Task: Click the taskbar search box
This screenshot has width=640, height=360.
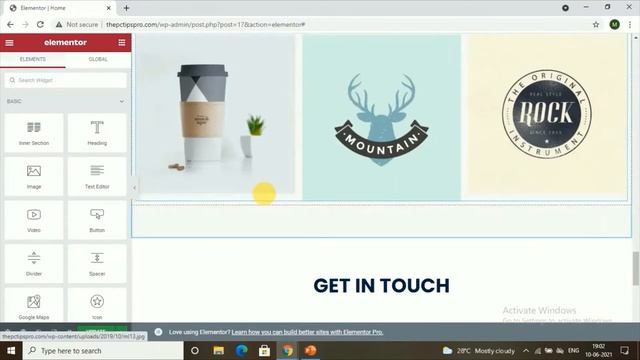Action: pos(103,351)
